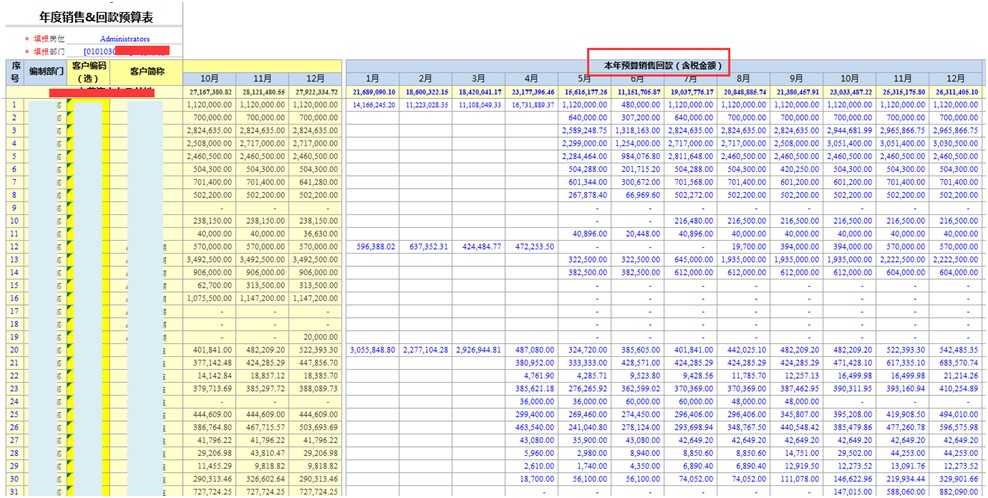Select the cell with value 420,250.00
The width and height of the screenshot is (988, 498).
[x=796, y=170]
